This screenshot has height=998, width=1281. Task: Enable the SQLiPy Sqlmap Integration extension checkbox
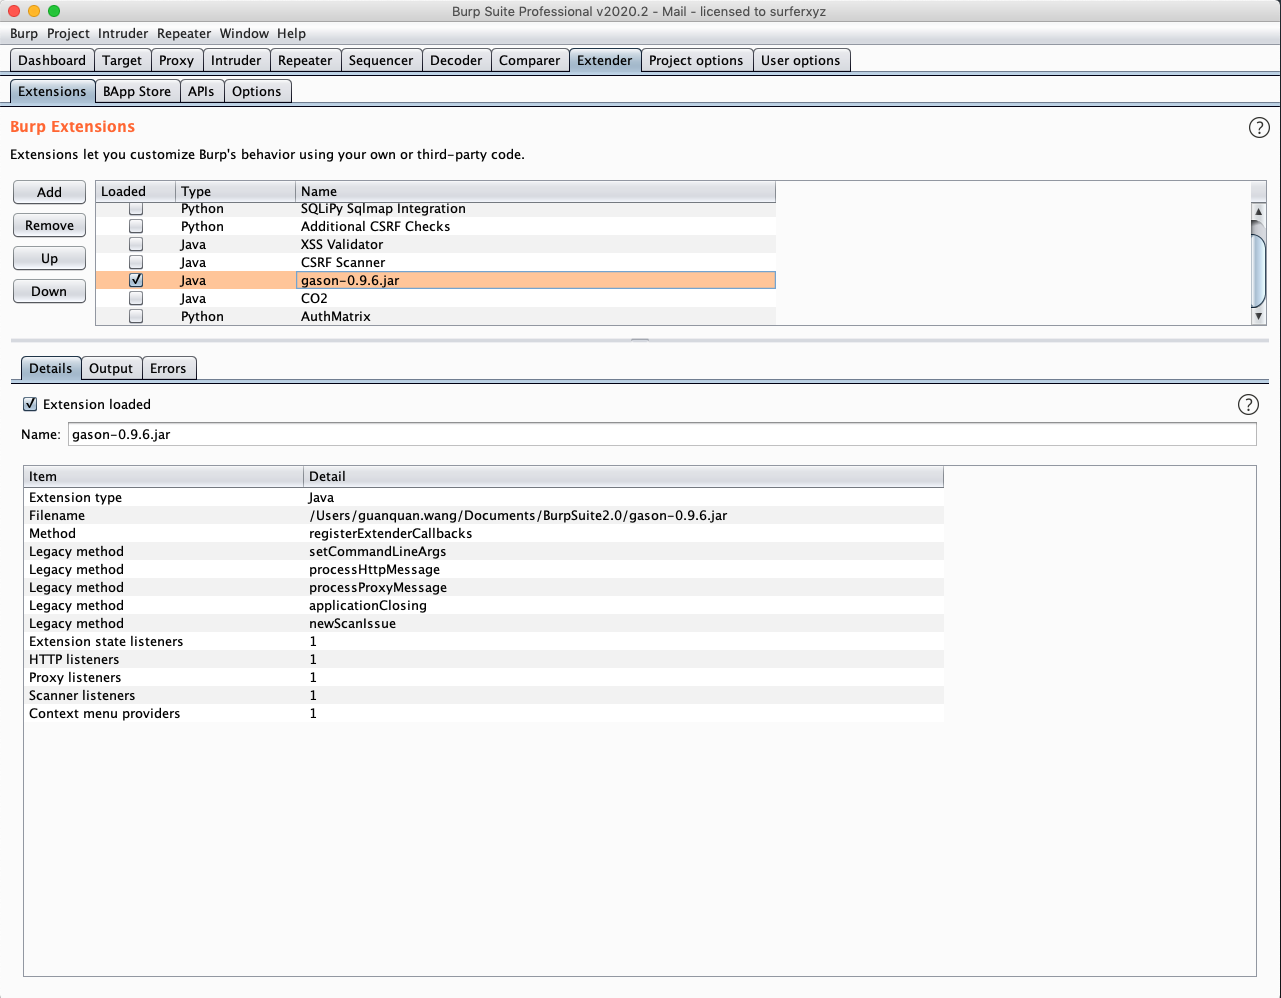[136, 209]
